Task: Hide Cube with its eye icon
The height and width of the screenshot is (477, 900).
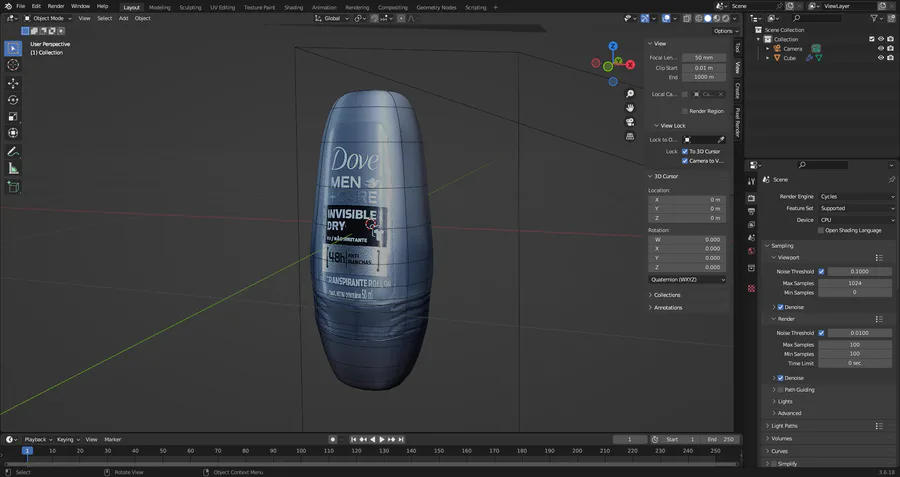Action: [881, 58]
